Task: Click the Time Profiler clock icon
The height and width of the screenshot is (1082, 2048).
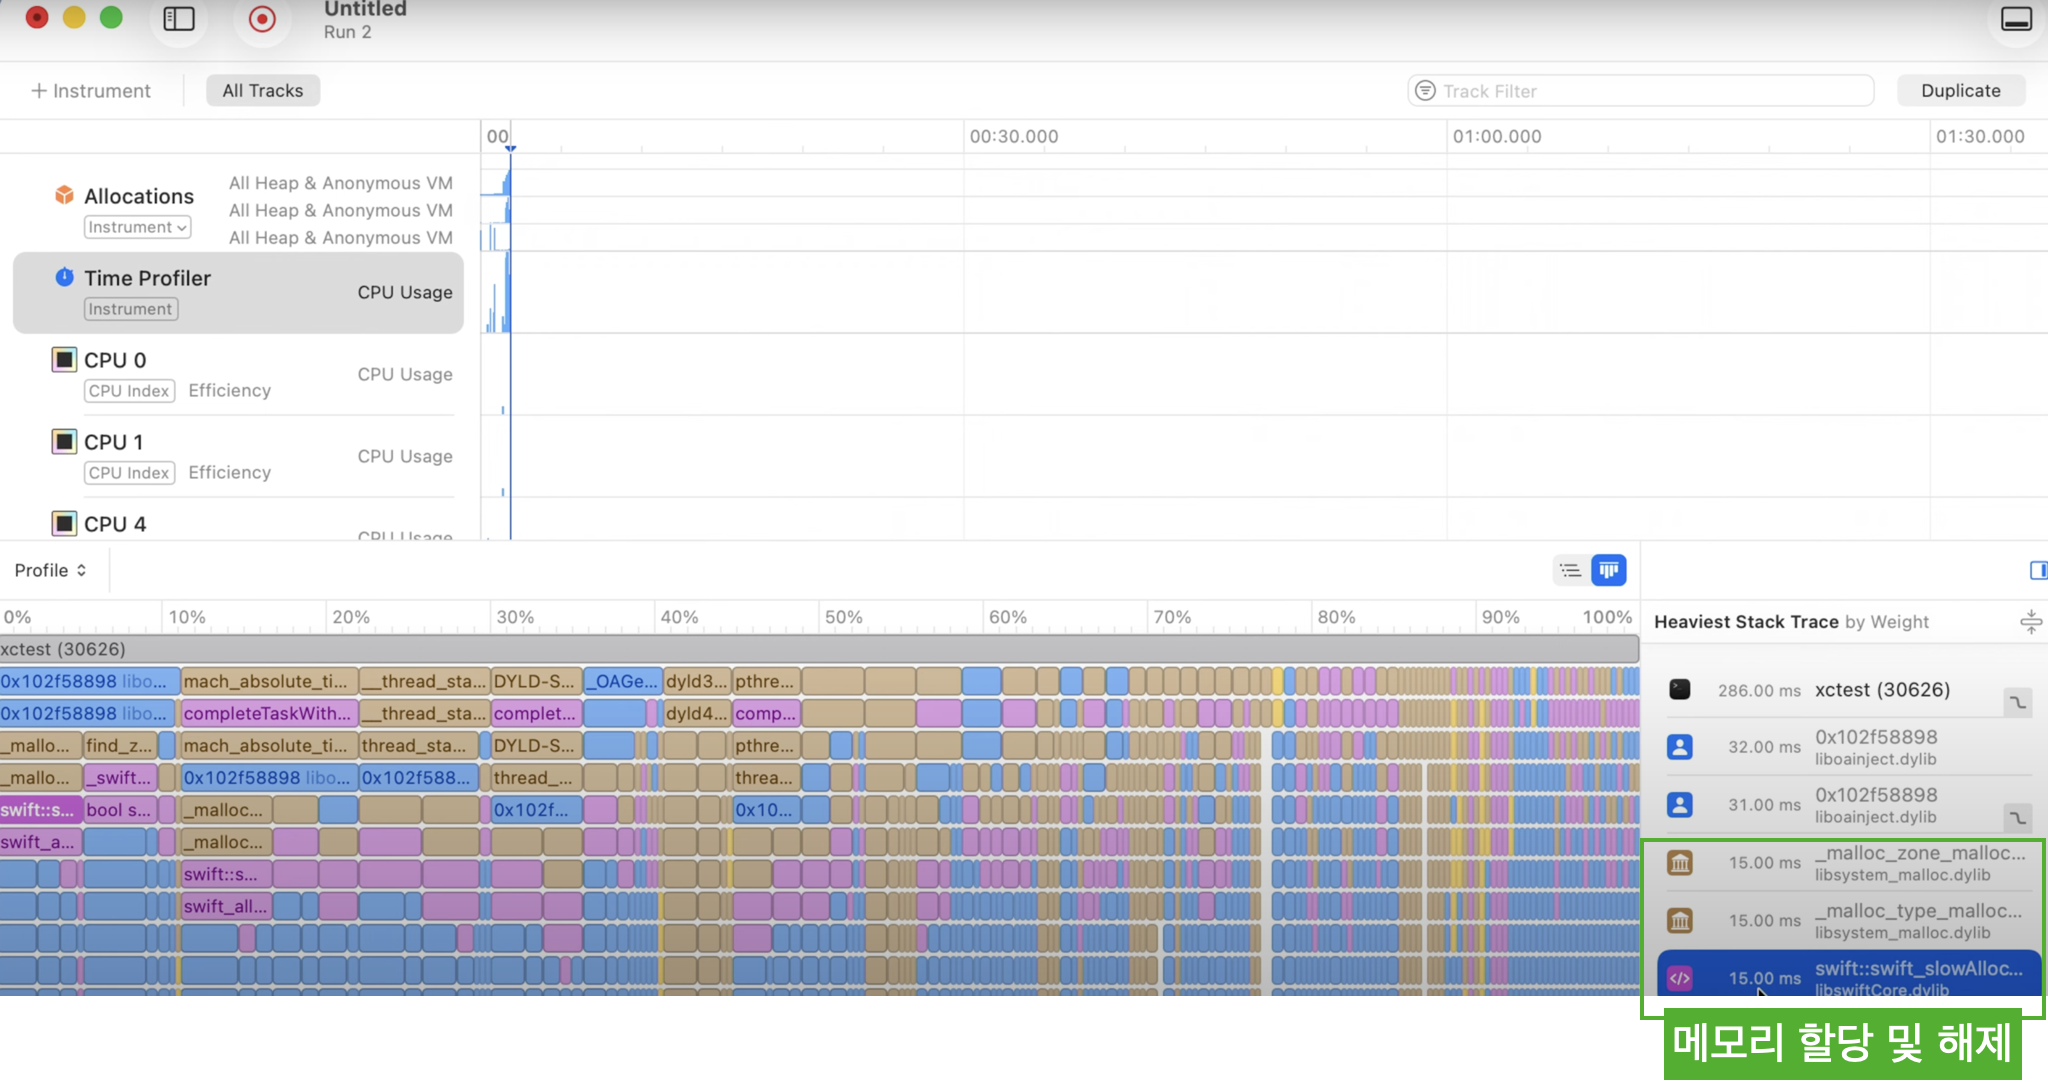Action: tap(64, 277)
